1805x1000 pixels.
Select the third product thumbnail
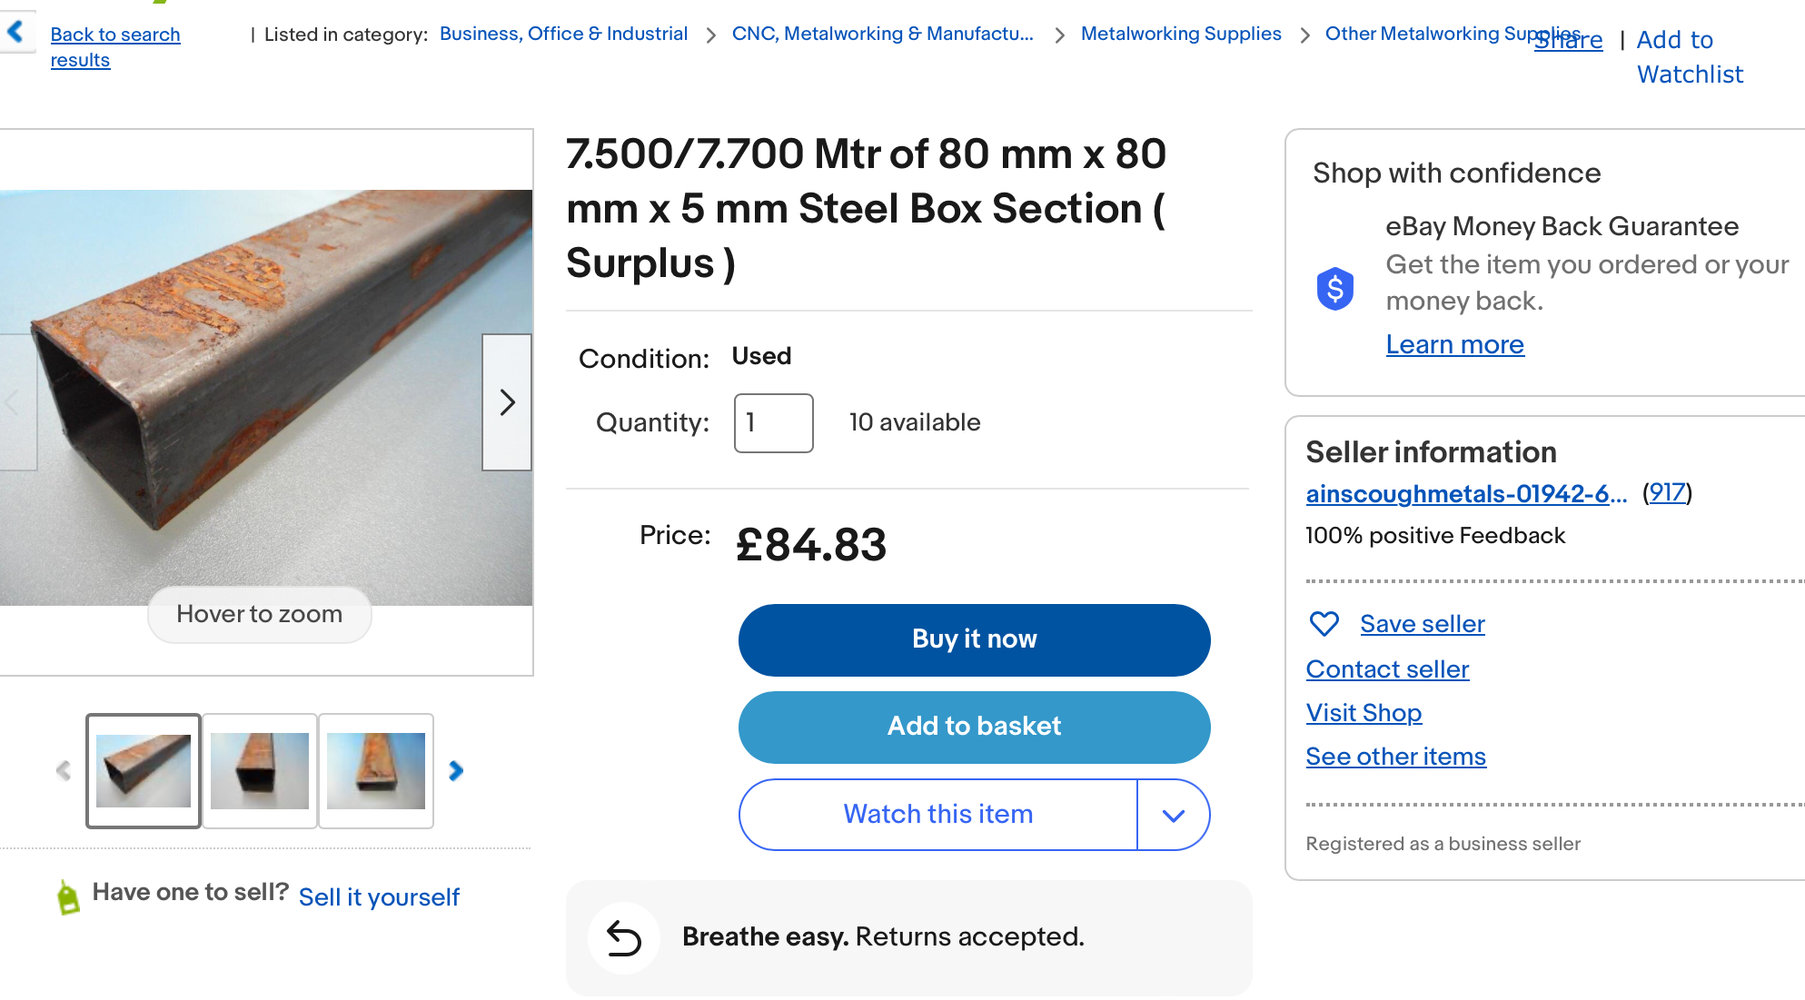point(376,771)
